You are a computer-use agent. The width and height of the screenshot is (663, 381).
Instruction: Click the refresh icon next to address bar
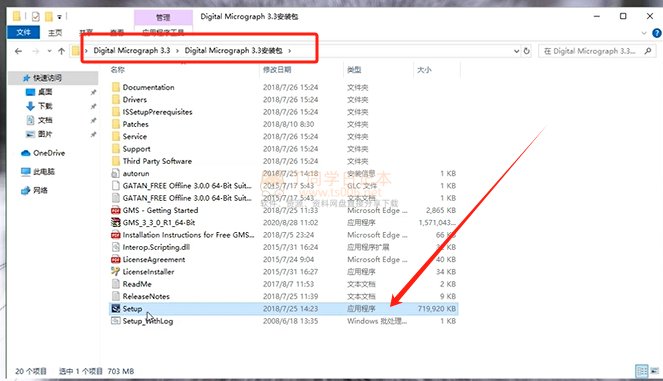pyautogui.click(x=526, y=51)
